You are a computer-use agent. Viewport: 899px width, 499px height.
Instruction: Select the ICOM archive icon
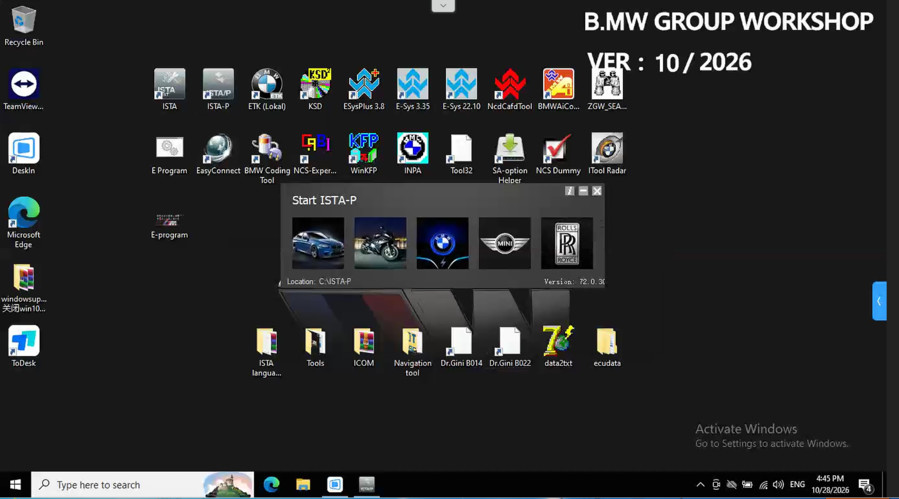pyautogui.click(x=363, y=341)
